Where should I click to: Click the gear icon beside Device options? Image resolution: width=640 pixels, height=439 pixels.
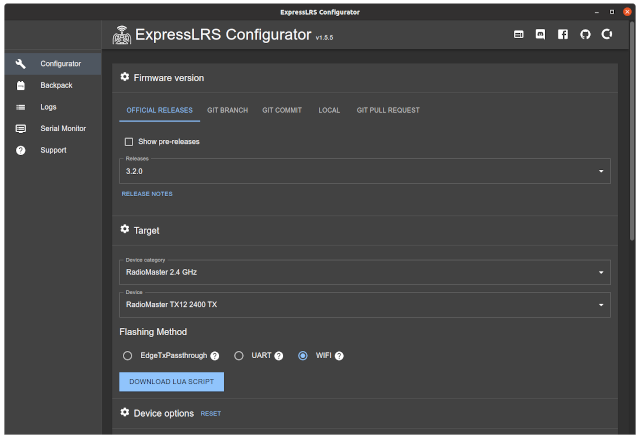click(x=124, y=412)
